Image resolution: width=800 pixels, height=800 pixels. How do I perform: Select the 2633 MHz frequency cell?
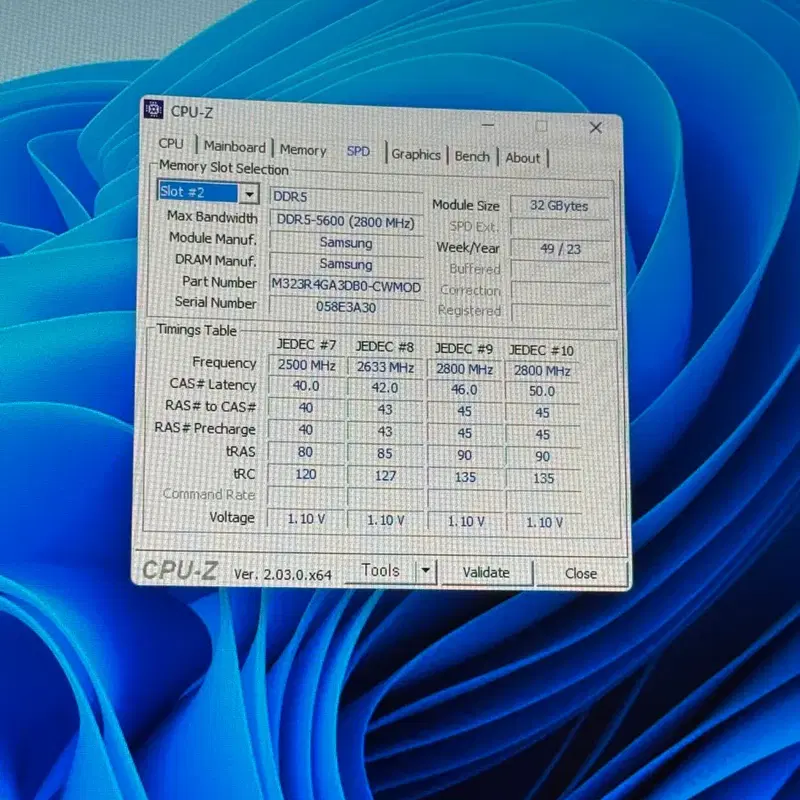coord(385,367)
